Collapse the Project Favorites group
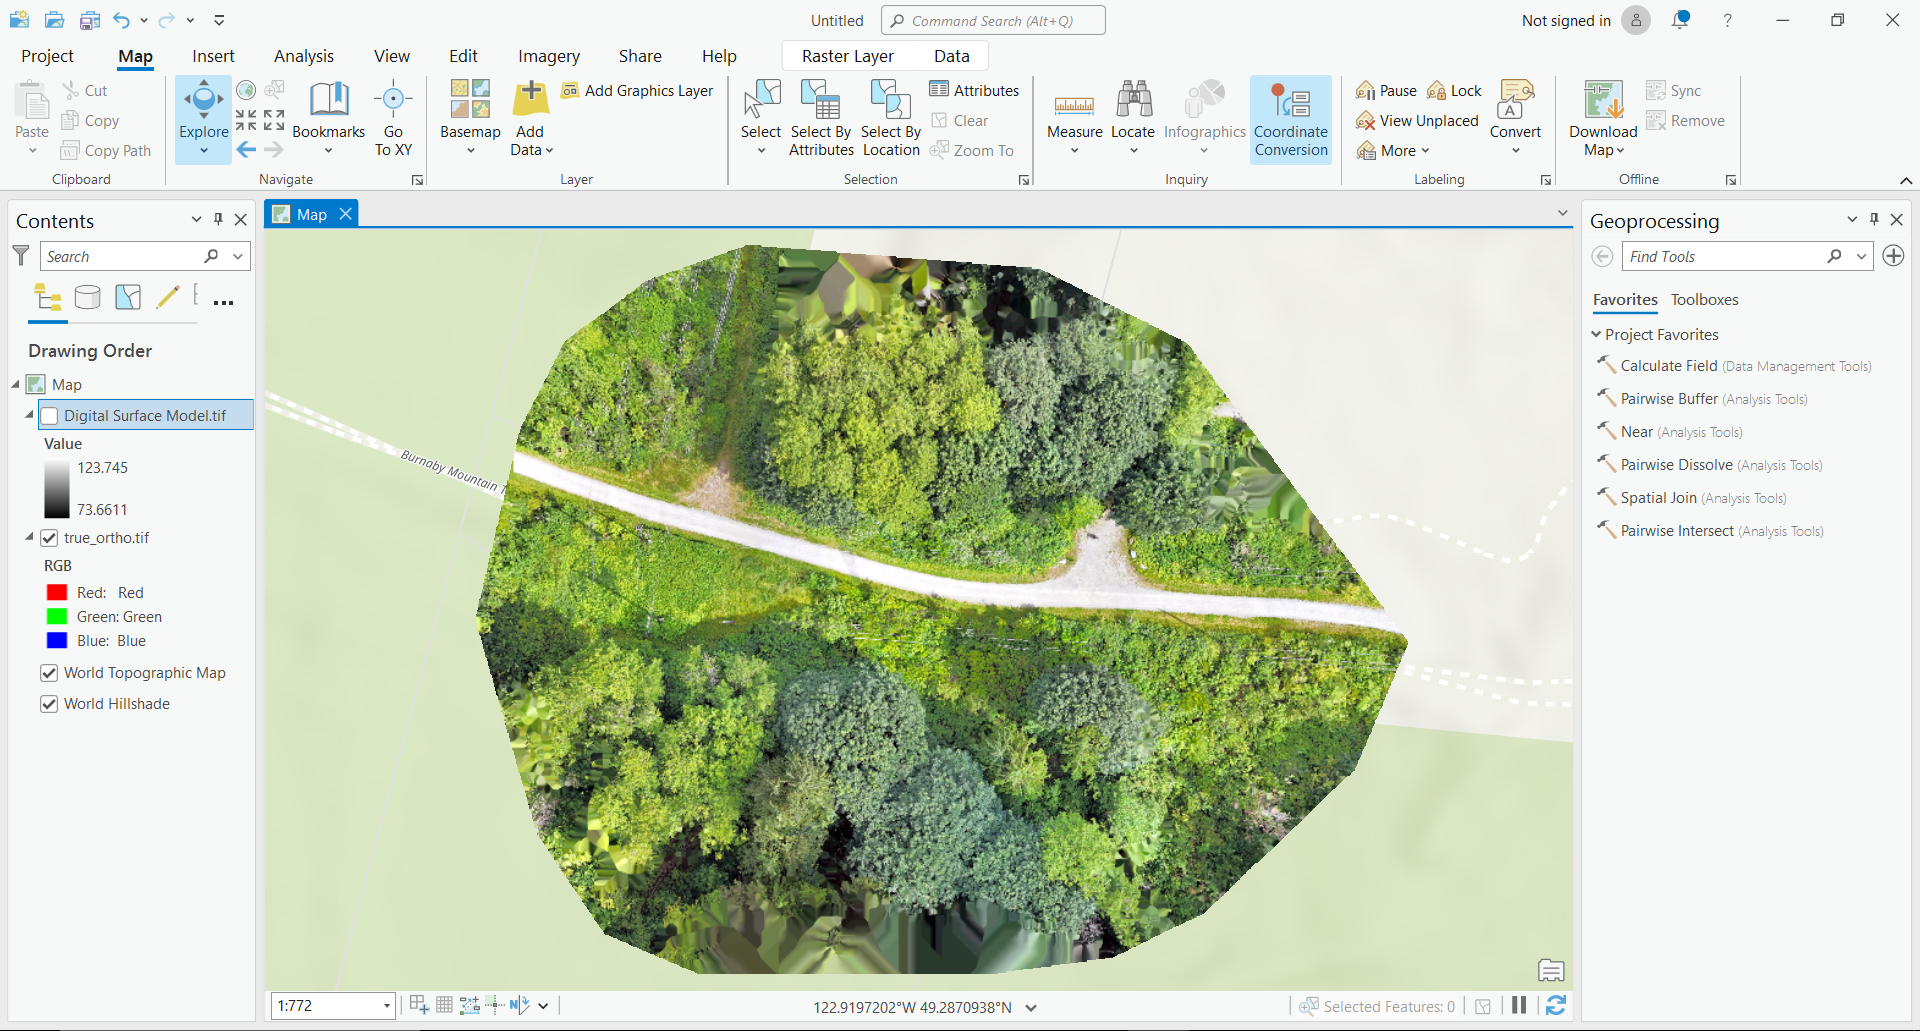The height and width of the screenshot is (1031, 1920). tap(1596, 335)
